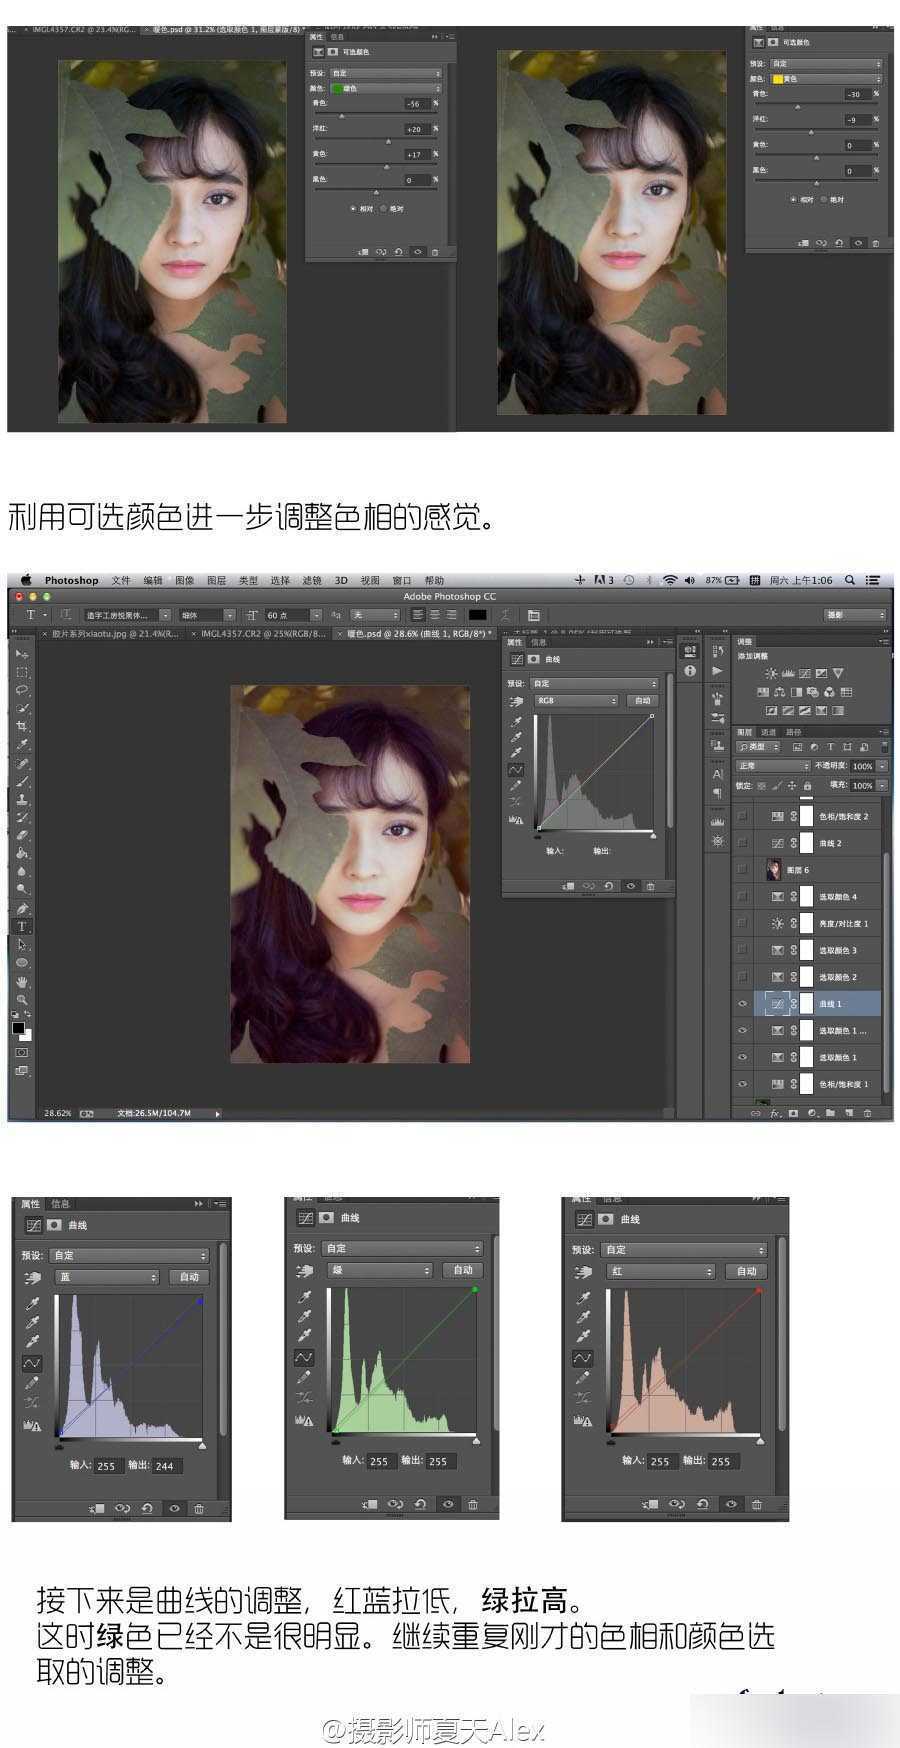Show the 选取颜色 4 layer visibility box

click(x=742, y=897)
